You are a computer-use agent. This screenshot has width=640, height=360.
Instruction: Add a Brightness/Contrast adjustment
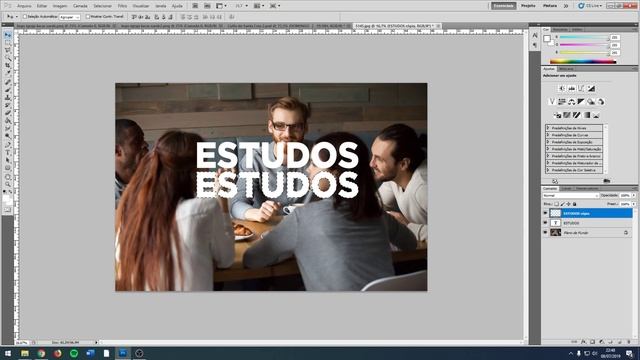pyautogui.click(x=562, y=88)
